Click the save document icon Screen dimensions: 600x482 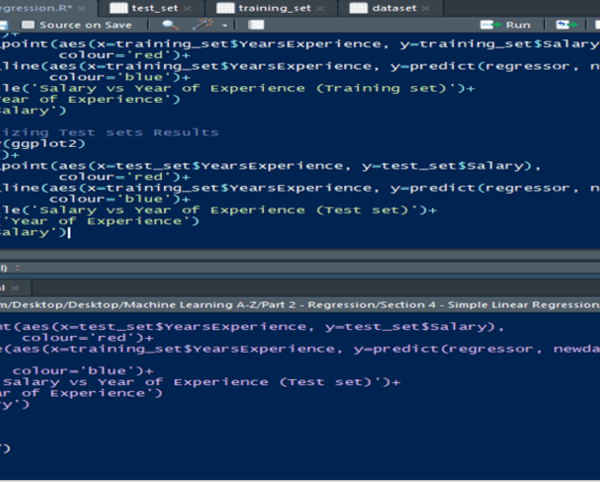5,24
